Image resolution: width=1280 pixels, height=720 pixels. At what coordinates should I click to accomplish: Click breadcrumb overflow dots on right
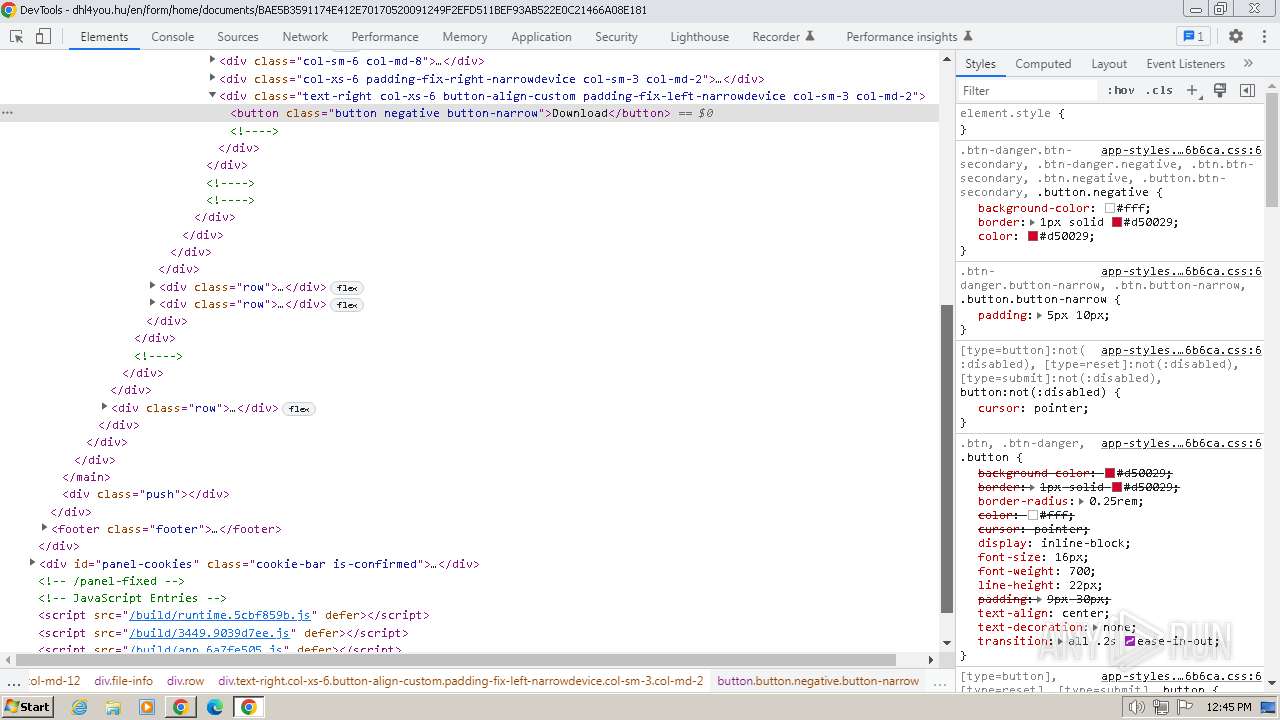click(940, 681)
